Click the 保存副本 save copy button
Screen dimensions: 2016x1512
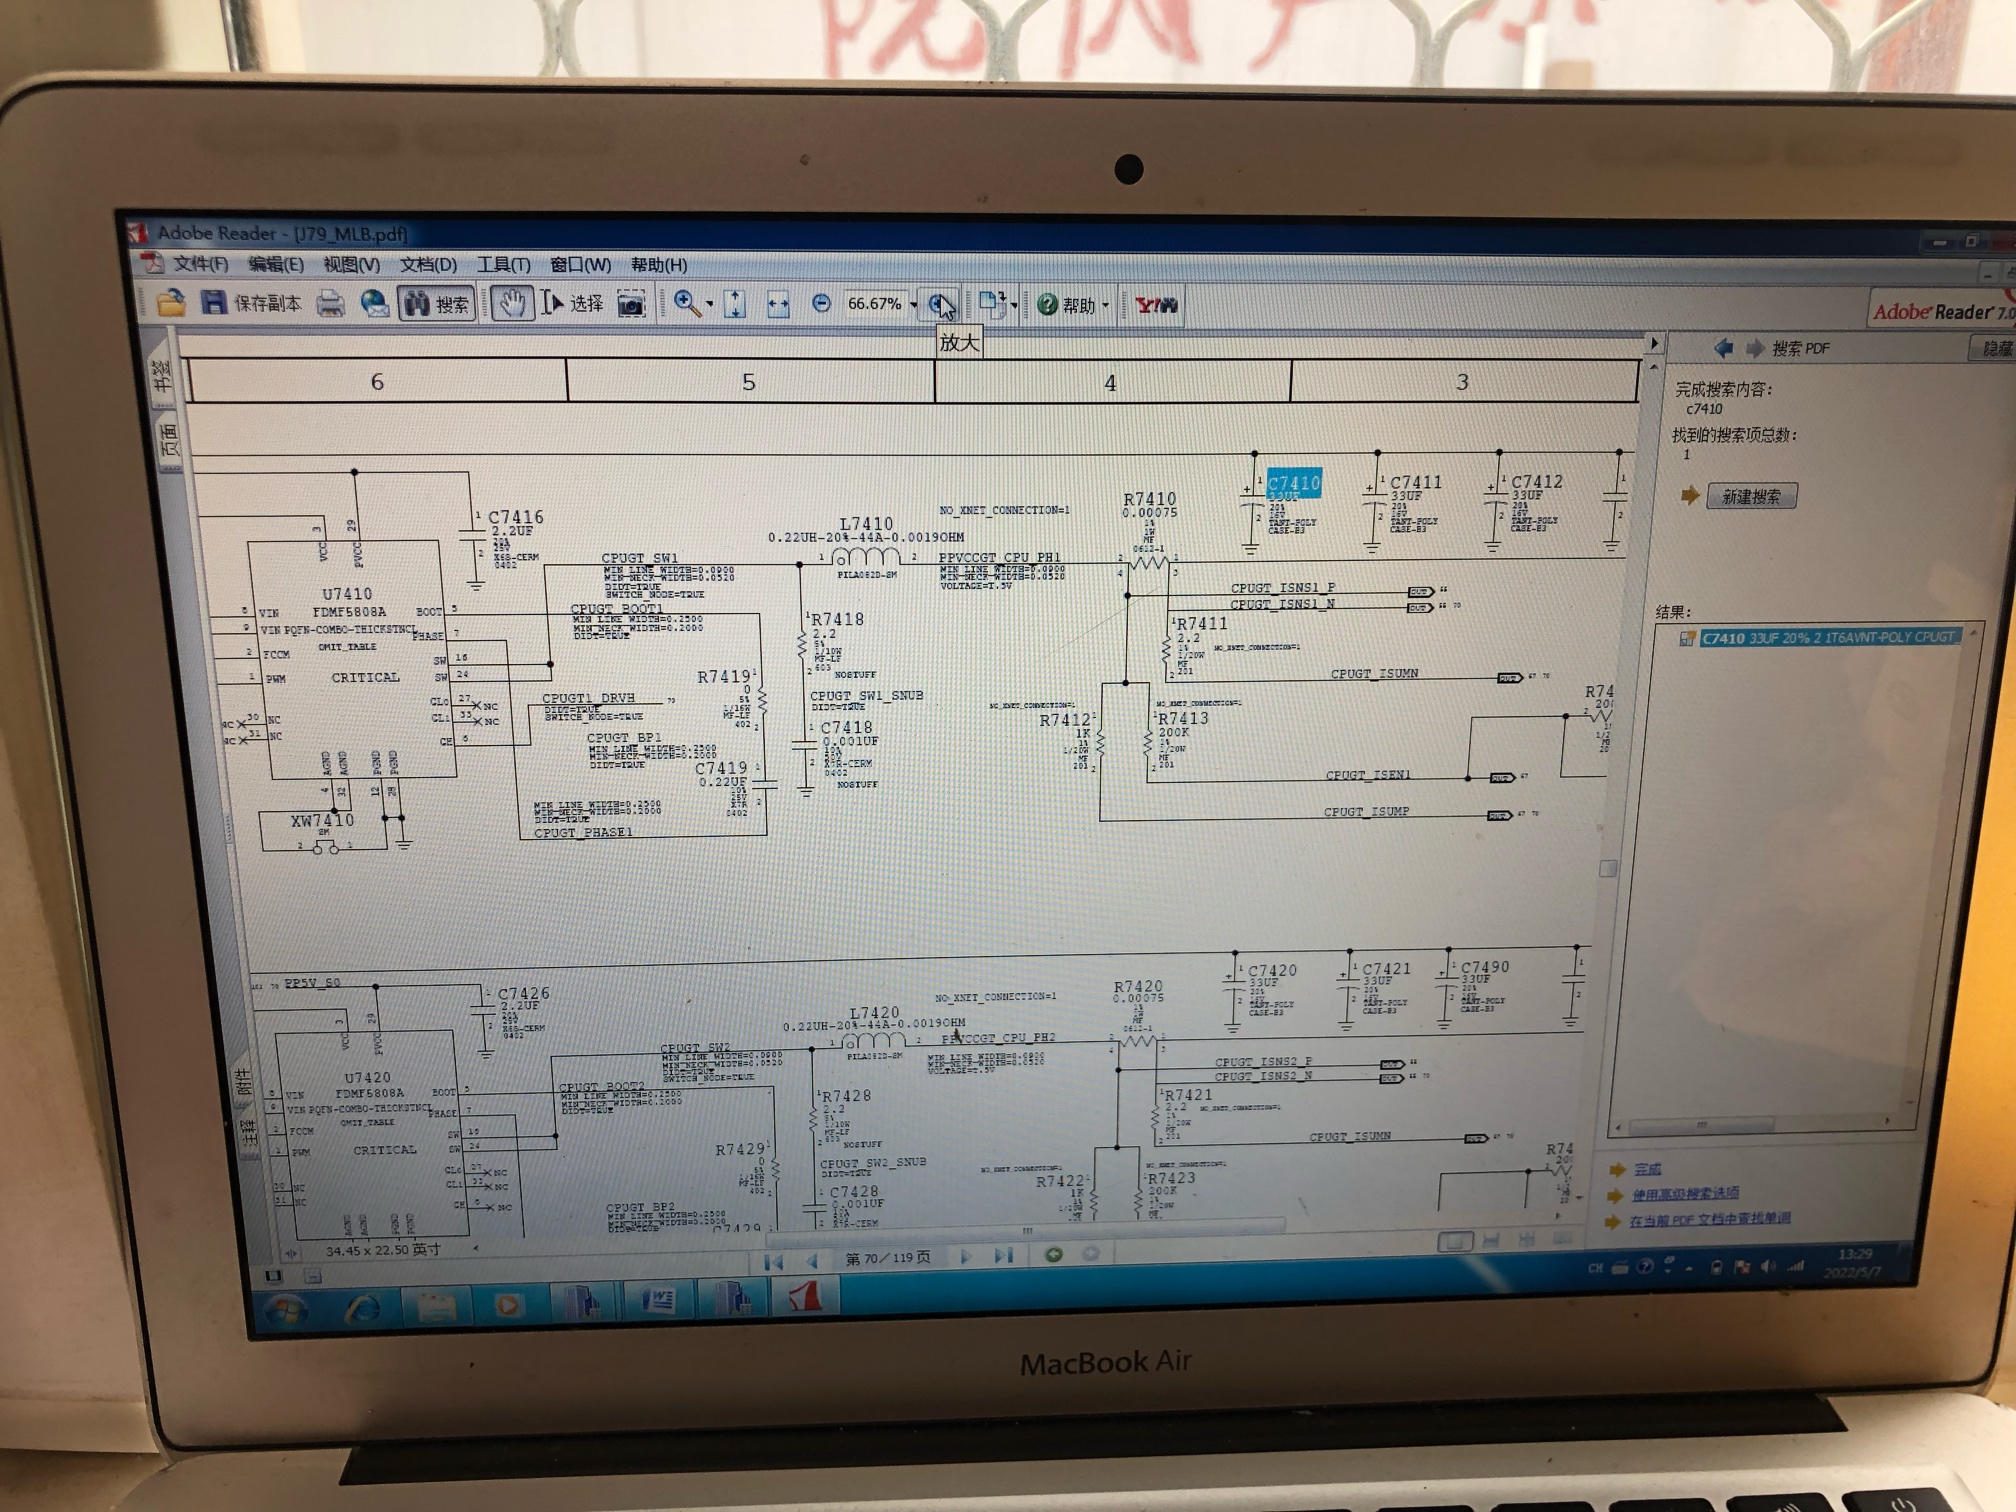click(250, 303)
